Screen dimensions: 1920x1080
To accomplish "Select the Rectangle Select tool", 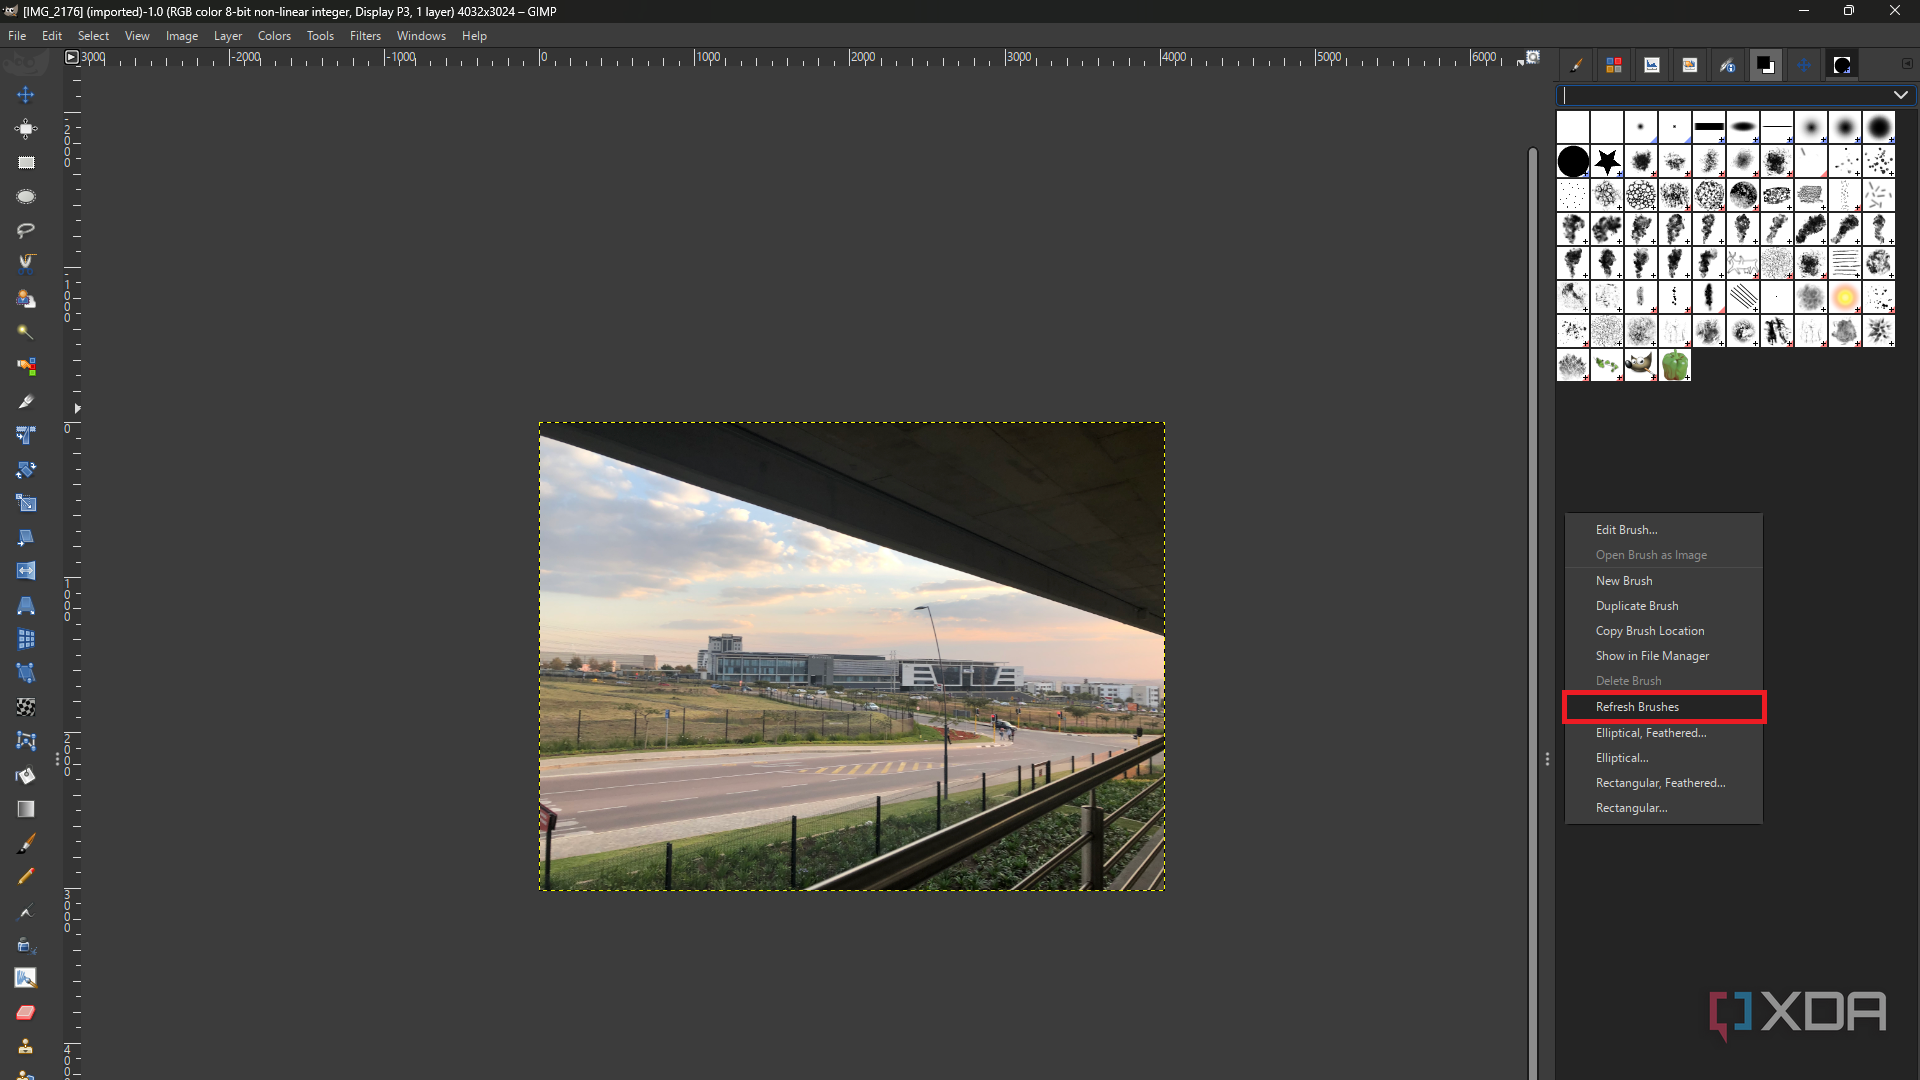I will click(x=26, y=163).
